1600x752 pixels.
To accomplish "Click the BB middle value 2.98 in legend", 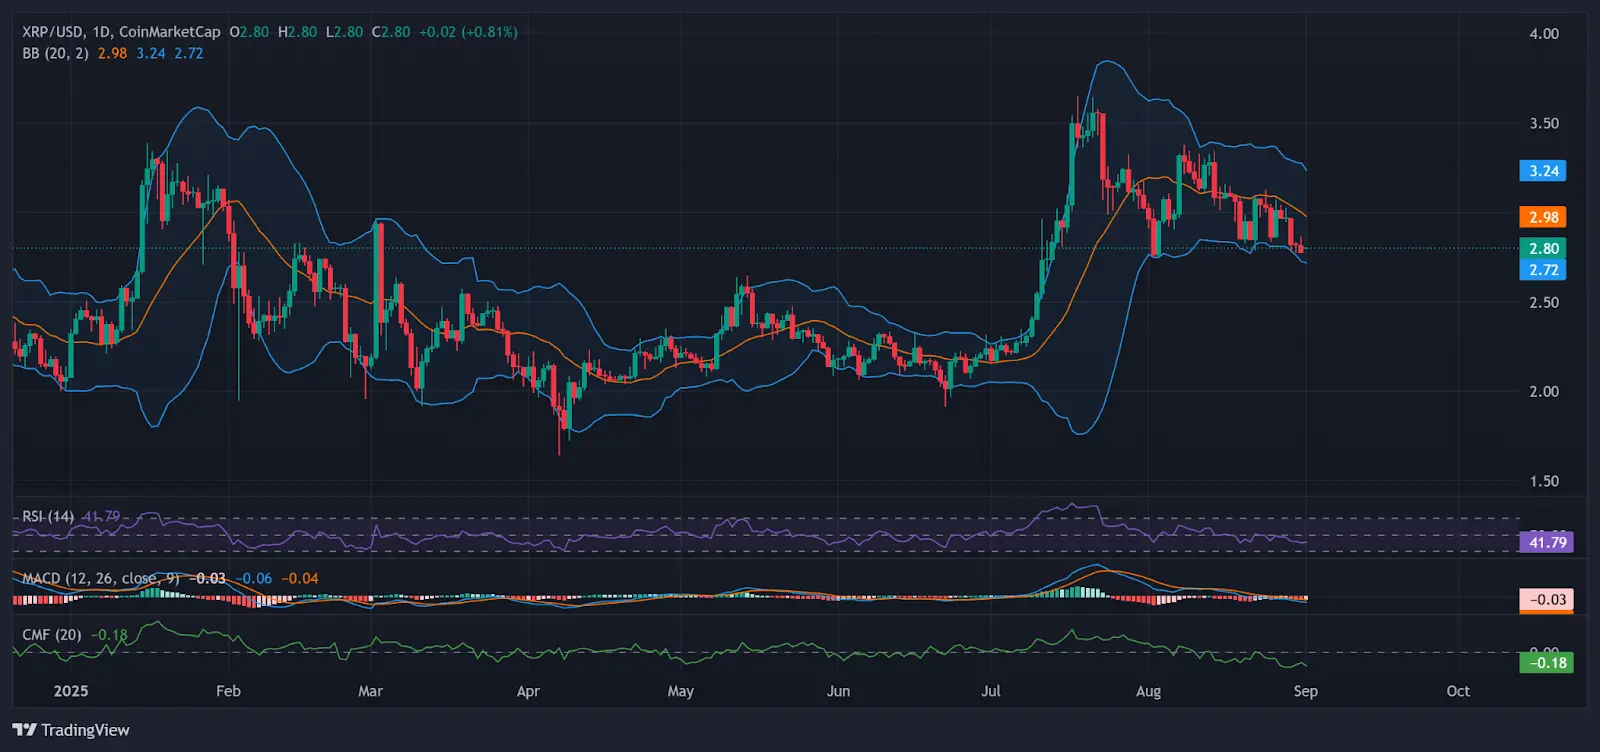I will click(112, 53).
